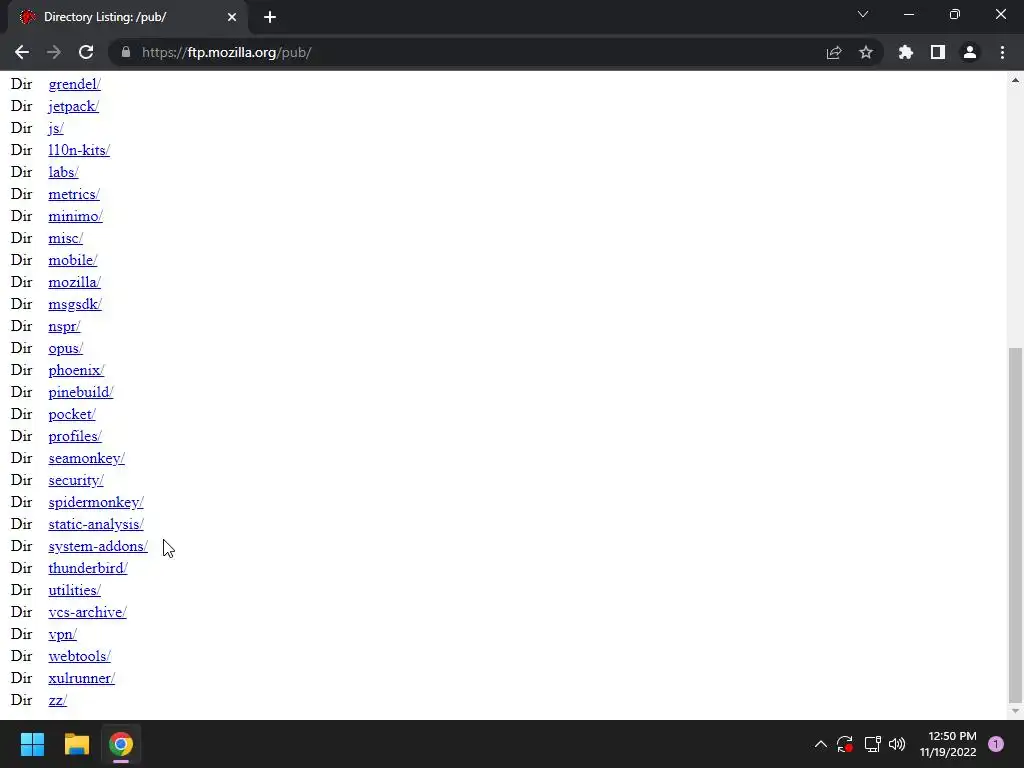
Task: Click the sync status tray icon
Action: [844, 744]
